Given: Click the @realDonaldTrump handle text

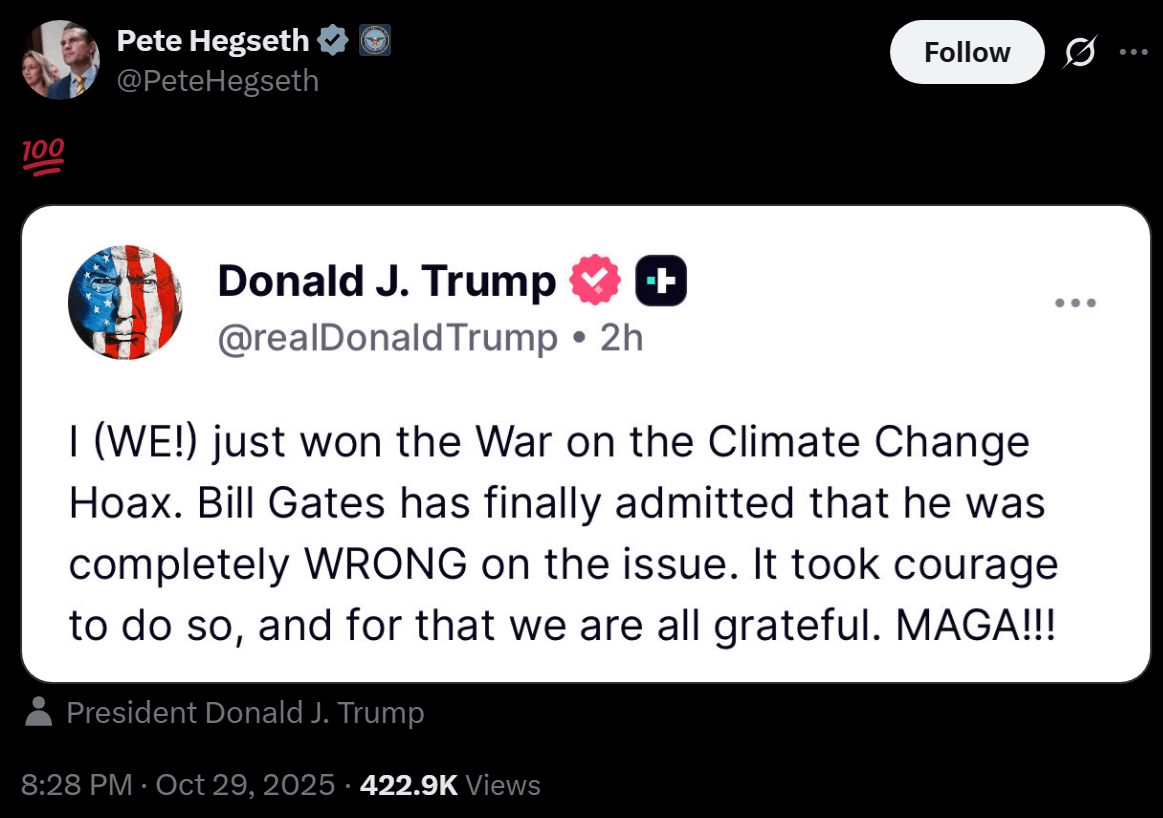Looking at the screenshot, I should 388,339.
